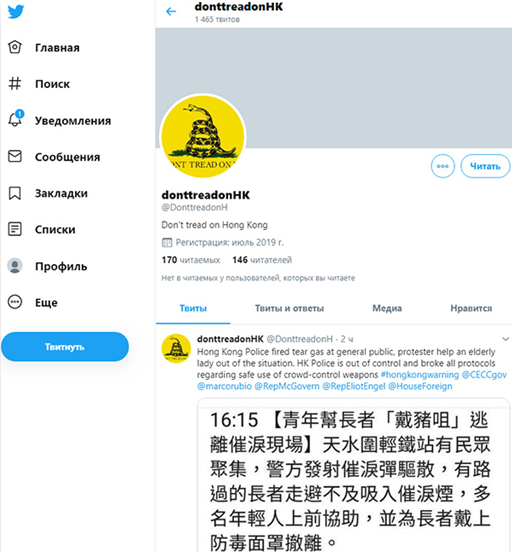Viewport: 512px width, 552px height.
Task: Open the Gadsden snake profile picture
Action: coord(203,136)
